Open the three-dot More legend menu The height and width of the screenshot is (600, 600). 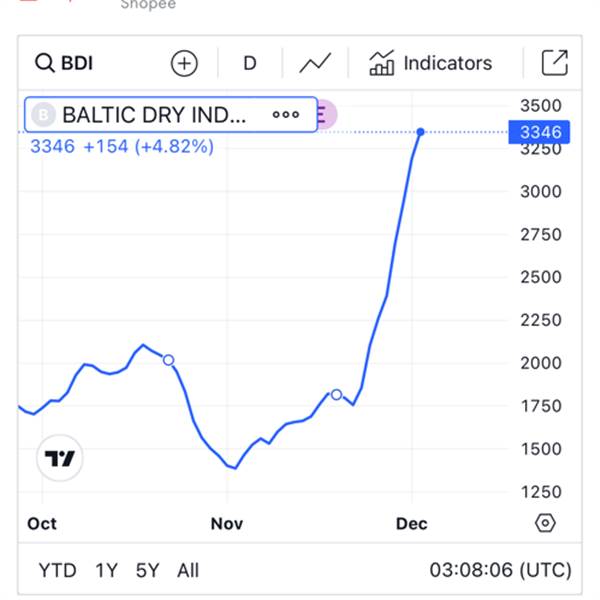coord(286,115)
